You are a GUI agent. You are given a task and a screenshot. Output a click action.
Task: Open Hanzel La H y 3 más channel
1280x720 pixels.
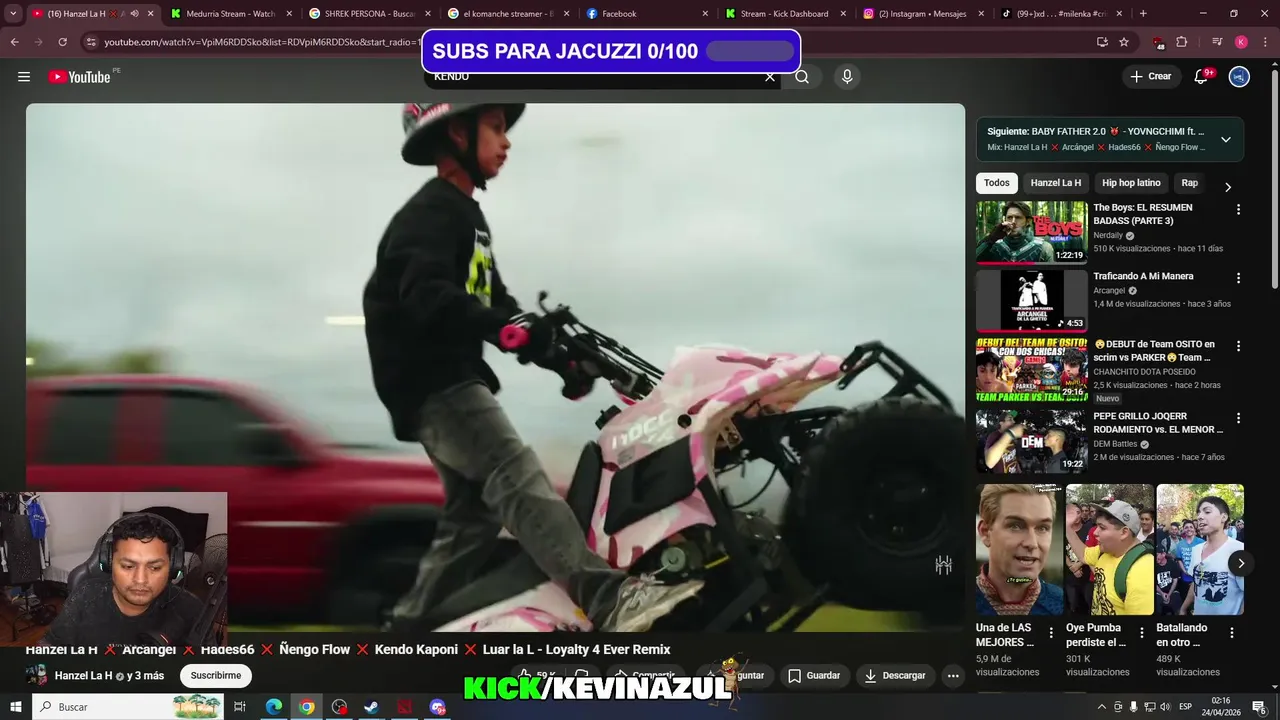coord(109,676)
